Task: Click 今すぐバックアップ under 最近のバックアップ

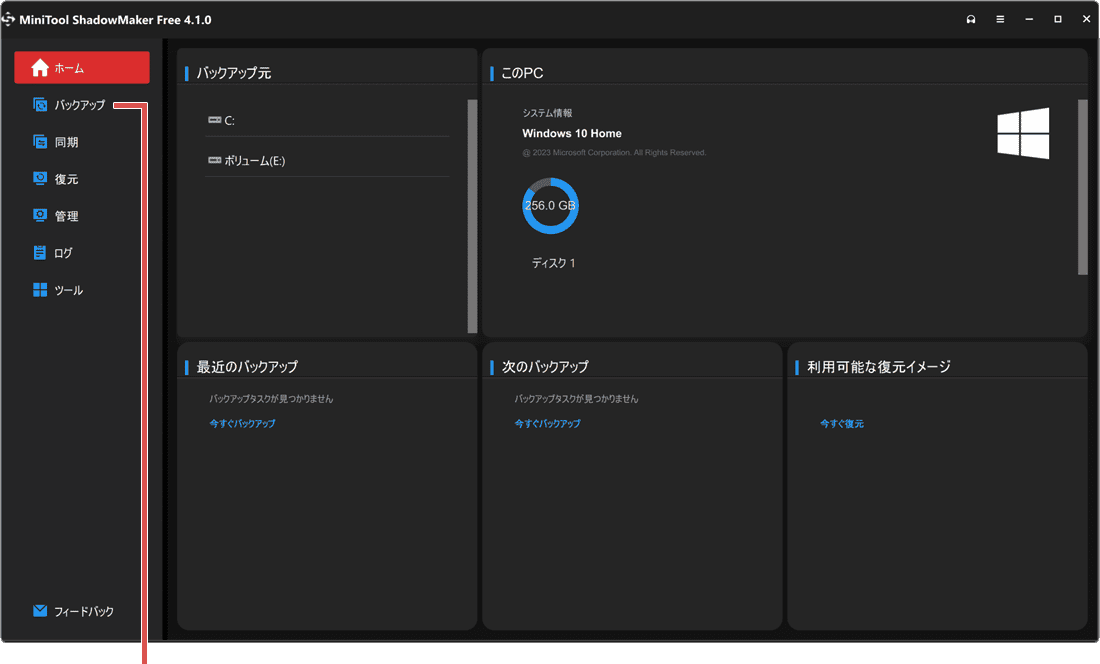Action: 242,423
